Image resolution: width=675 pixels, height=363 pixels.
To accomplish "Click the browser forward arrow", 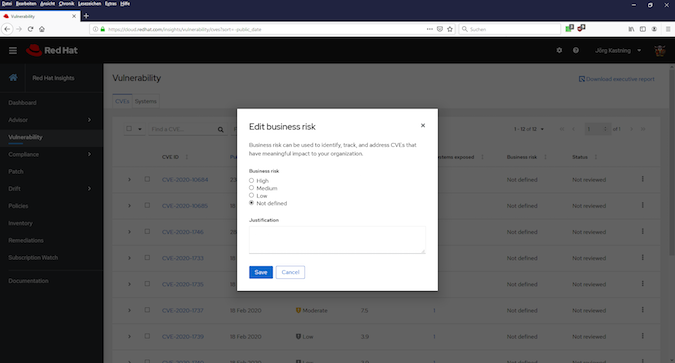I will [19, 29].
